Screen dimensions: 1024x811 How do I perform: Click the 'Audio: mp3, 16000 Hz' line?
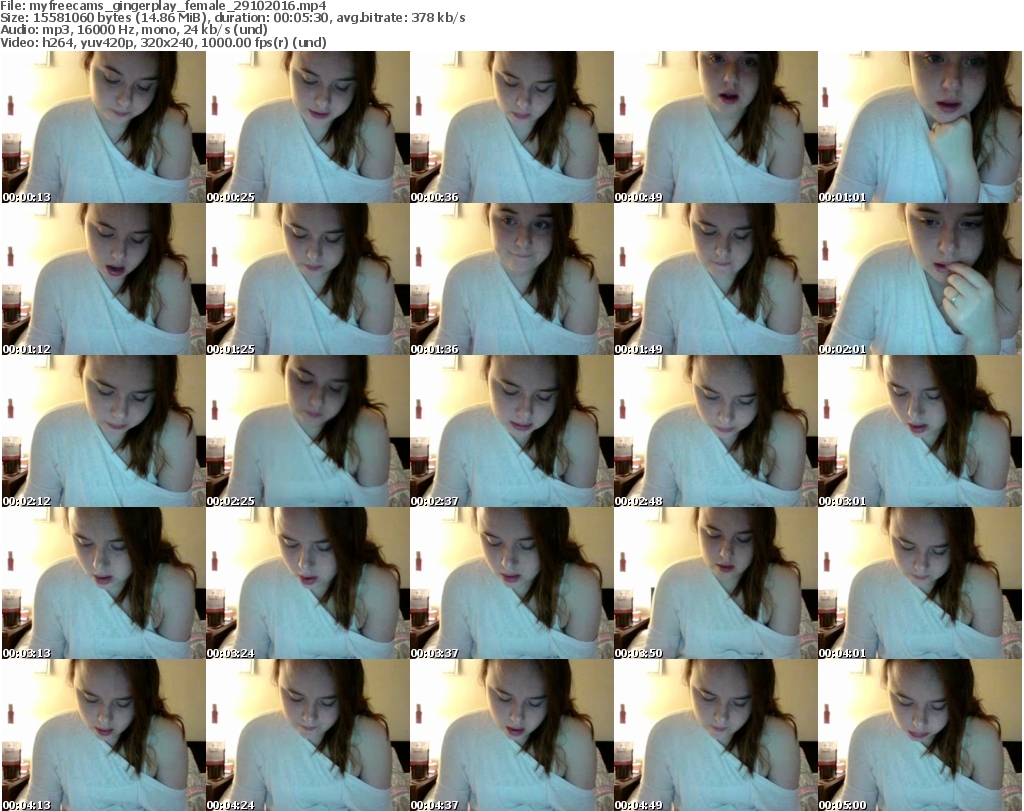[x=134, y=30]
